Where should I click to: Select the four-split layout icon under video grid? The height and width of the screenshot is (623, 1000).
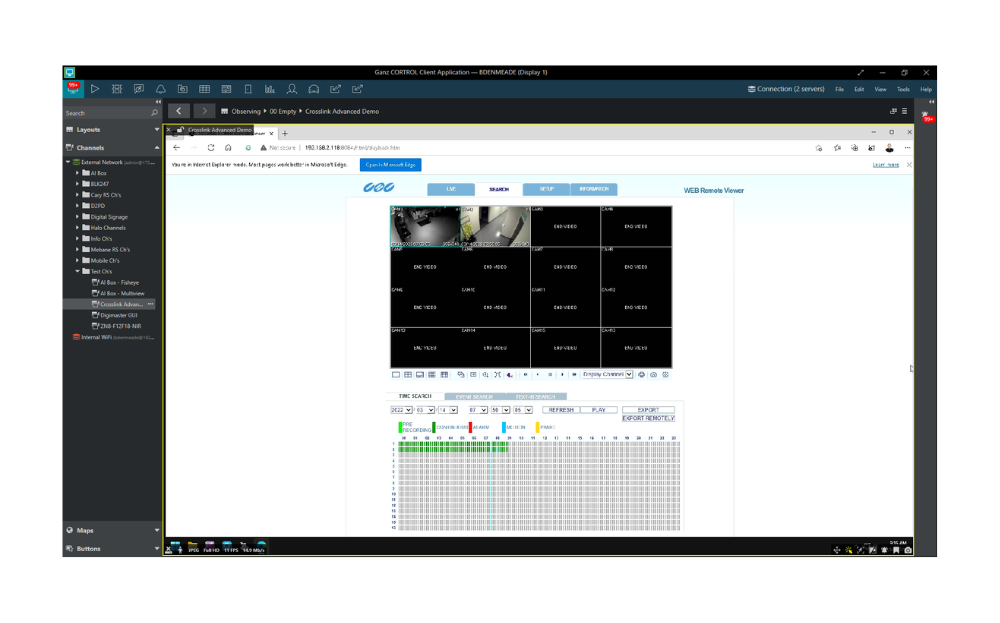click(x=408, y=375)
